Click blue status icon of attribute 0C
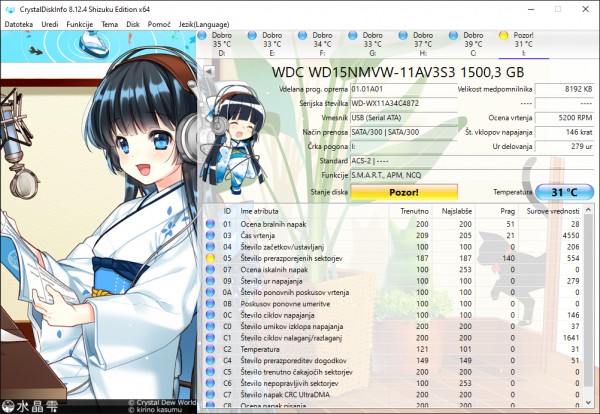 click(x=210, y=315)
